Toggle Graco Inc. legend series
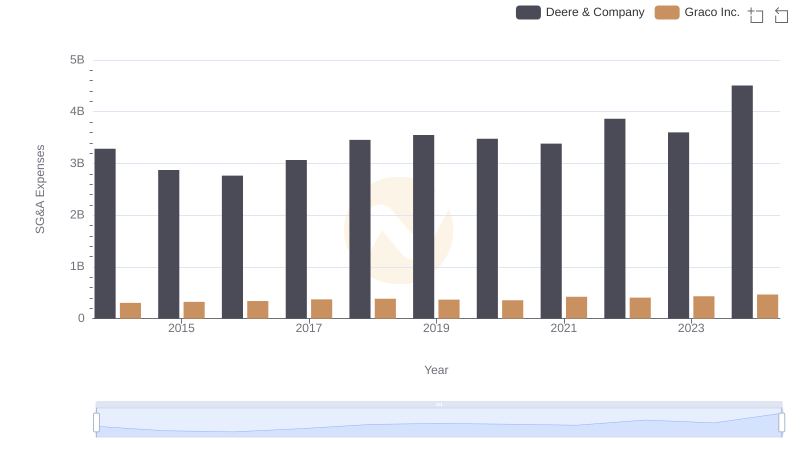 [x=697, y=12]
